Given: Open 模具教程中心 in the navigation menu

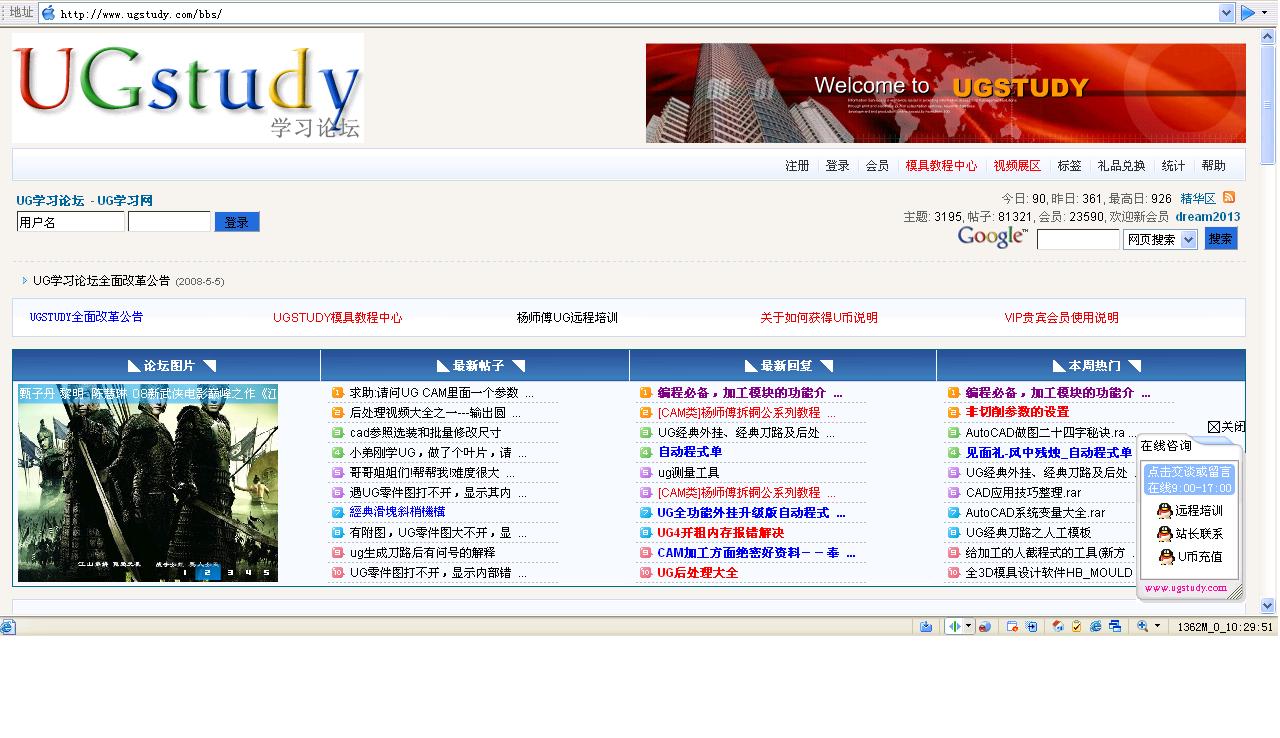Looking at the screenshot, I should tap(941, 166).
